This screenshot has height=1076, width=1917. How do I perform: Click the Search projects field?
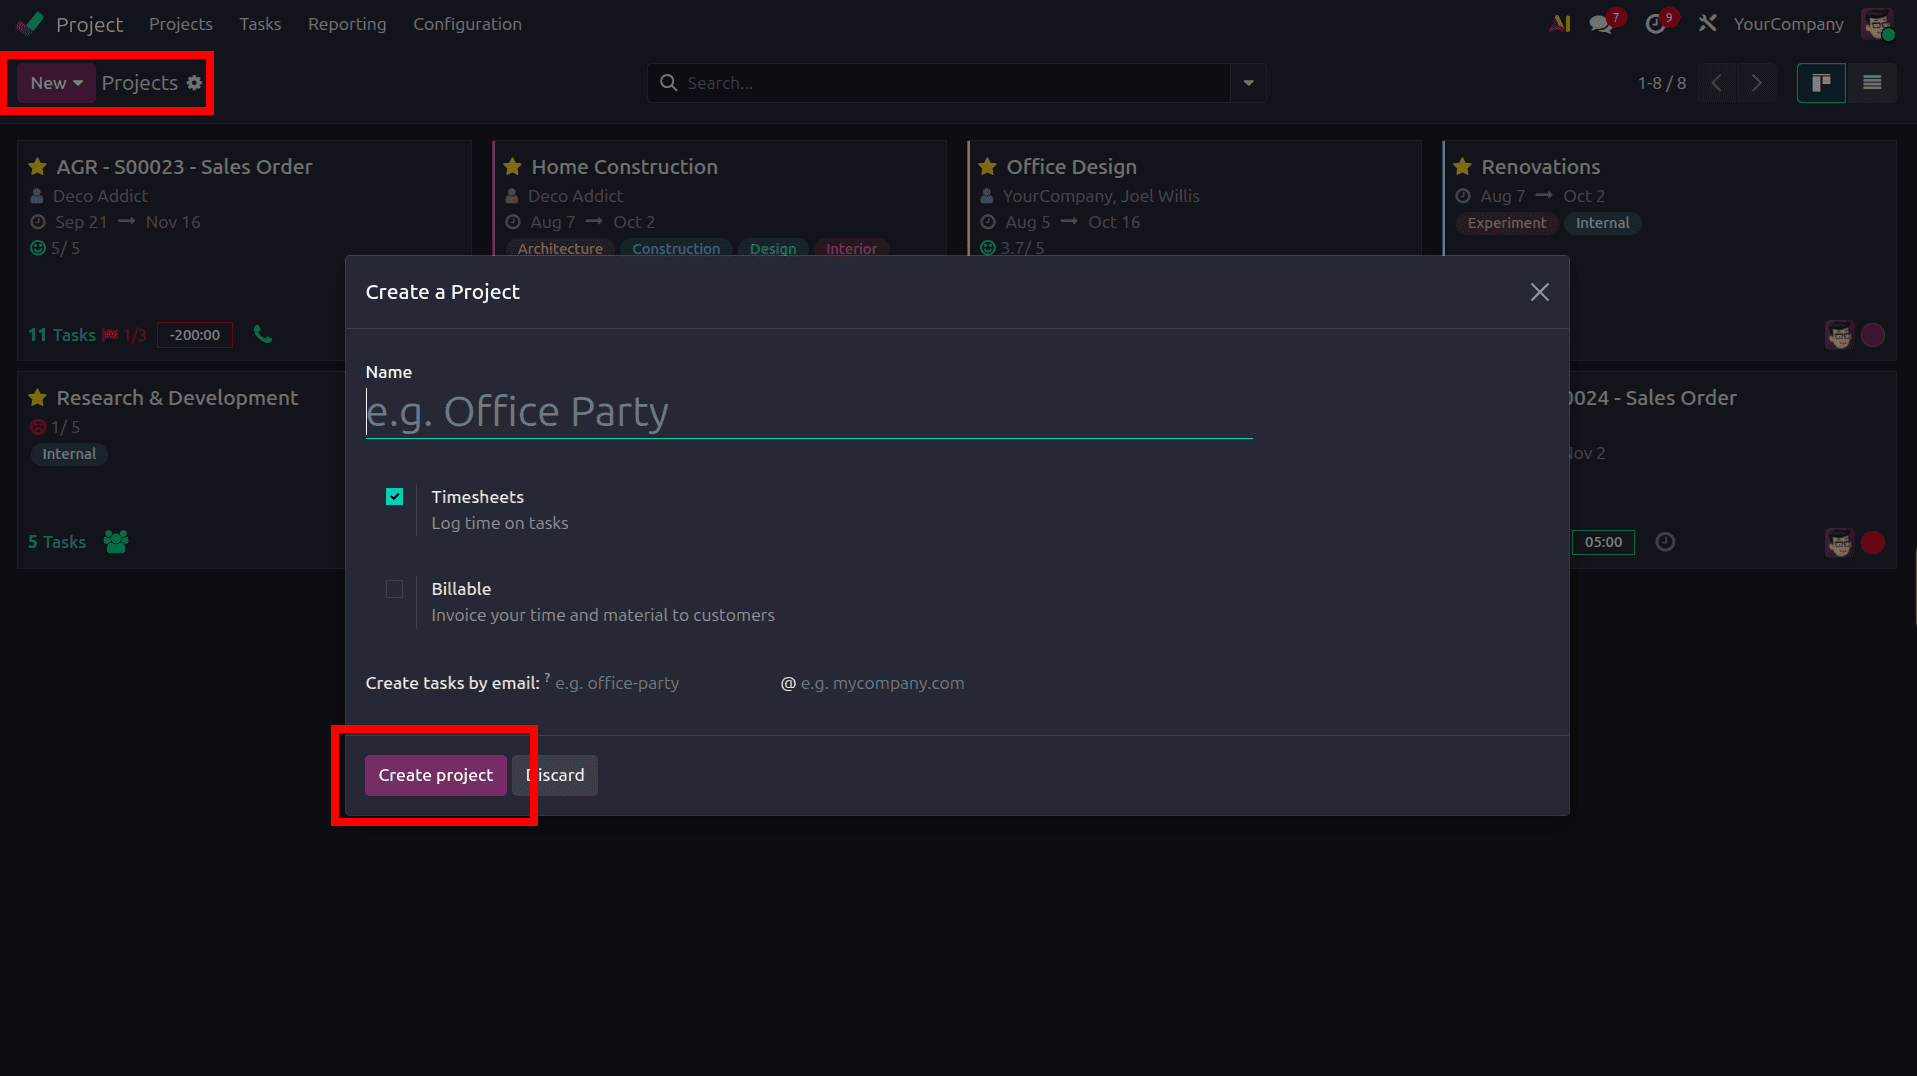(955, 83)
